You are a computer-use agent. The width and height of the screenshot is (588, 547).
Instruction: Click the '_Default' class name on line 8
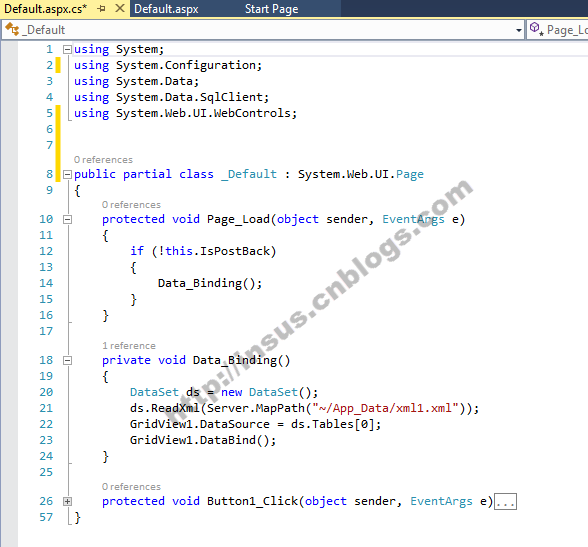click(x=249, y=174)
